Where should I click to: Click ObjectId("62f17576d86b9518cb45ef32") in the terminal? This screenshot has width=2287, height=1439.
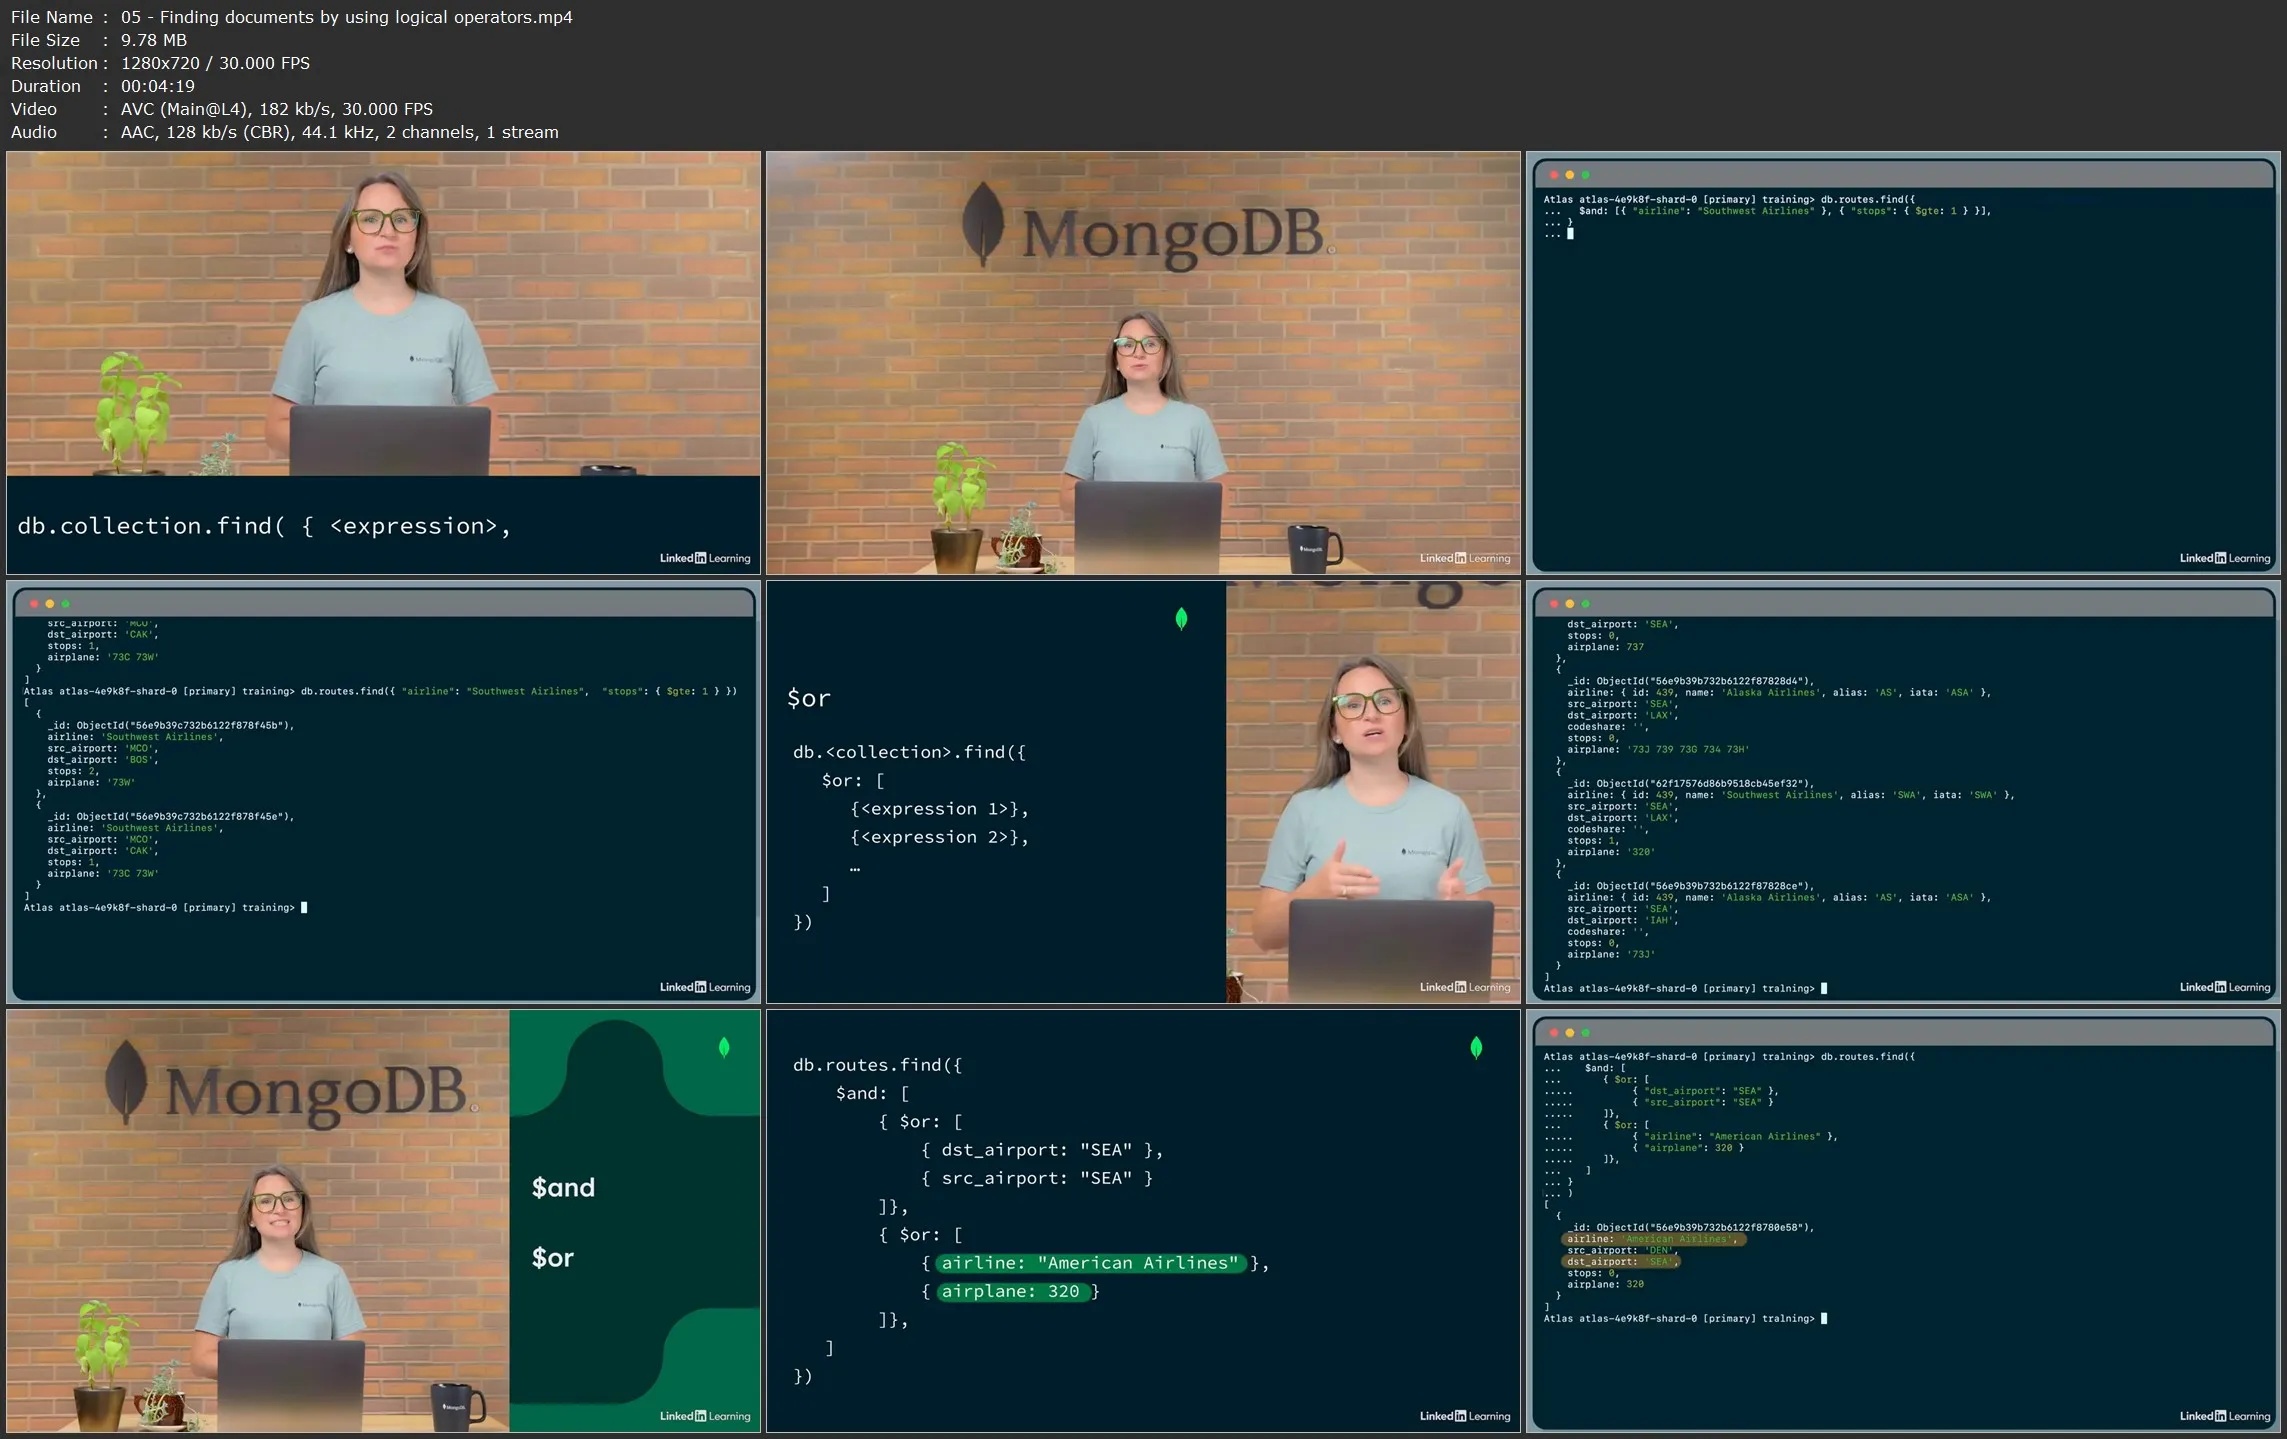pos(1705,784)
